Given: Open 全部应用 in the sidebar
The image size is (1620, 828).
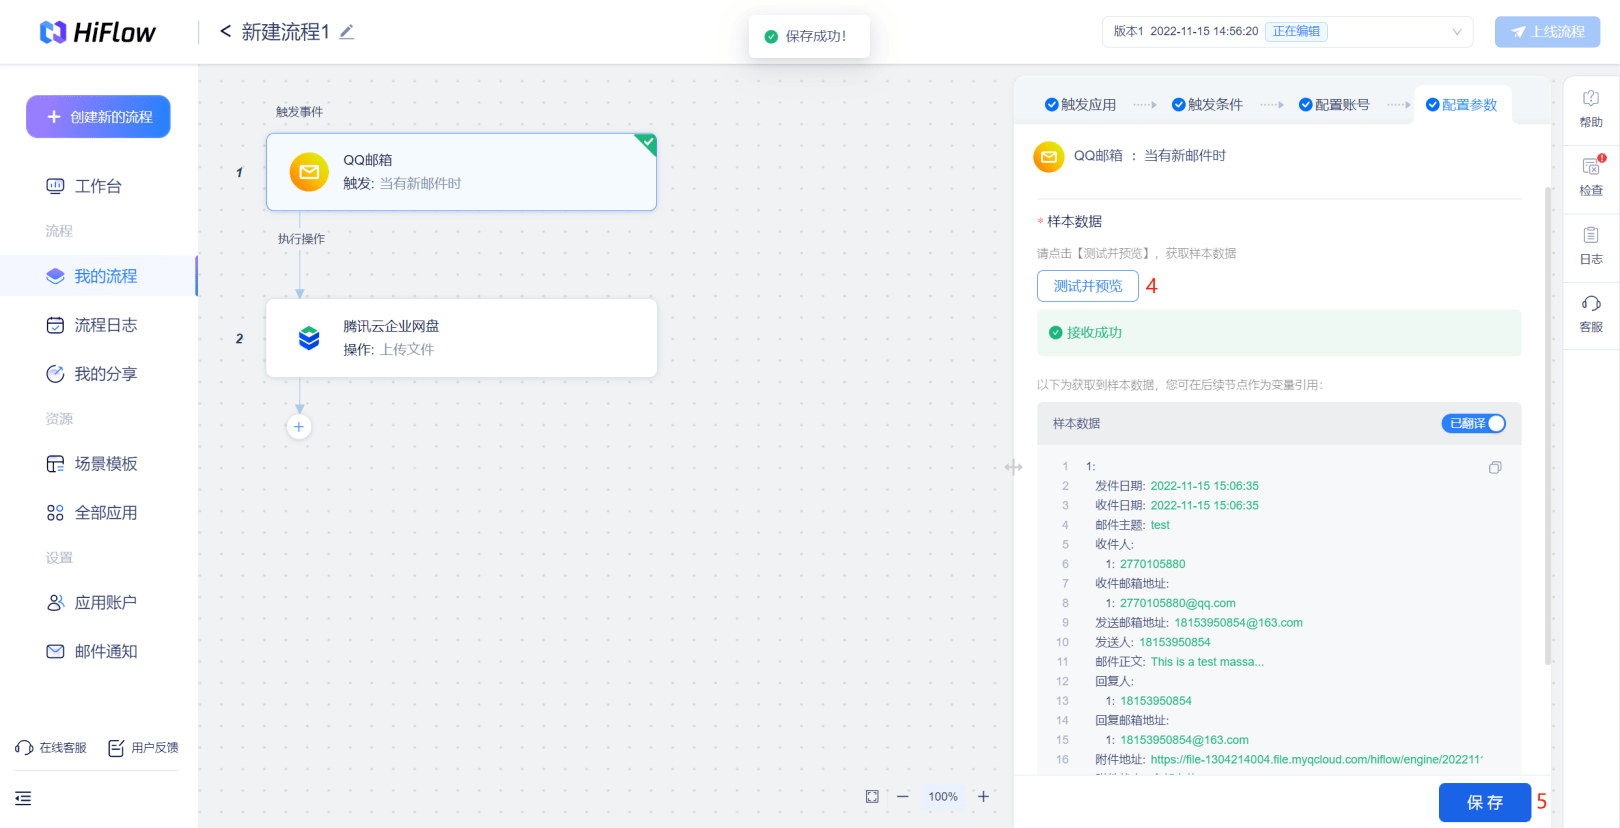Looking at the screenshot, I should (x=98, y=513).
